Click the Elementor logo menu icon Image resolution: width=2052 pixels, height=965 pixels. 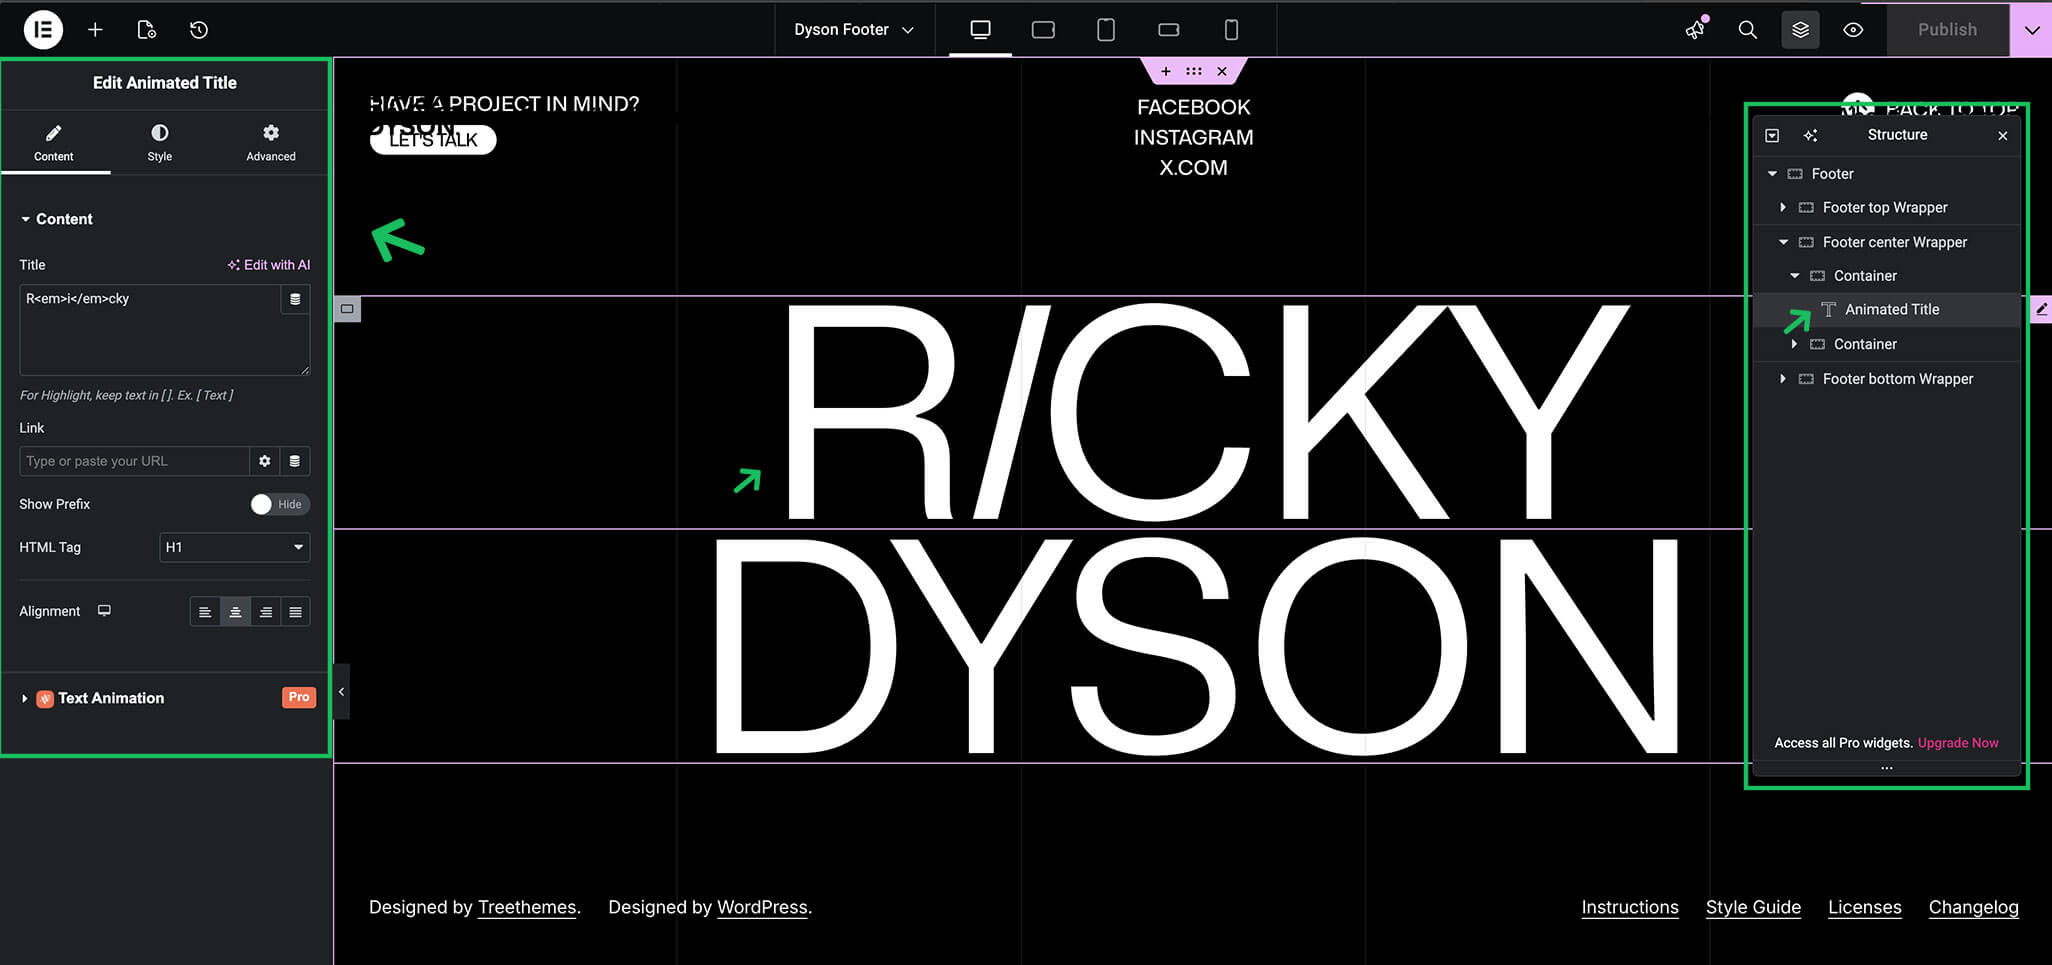[43, 30]
